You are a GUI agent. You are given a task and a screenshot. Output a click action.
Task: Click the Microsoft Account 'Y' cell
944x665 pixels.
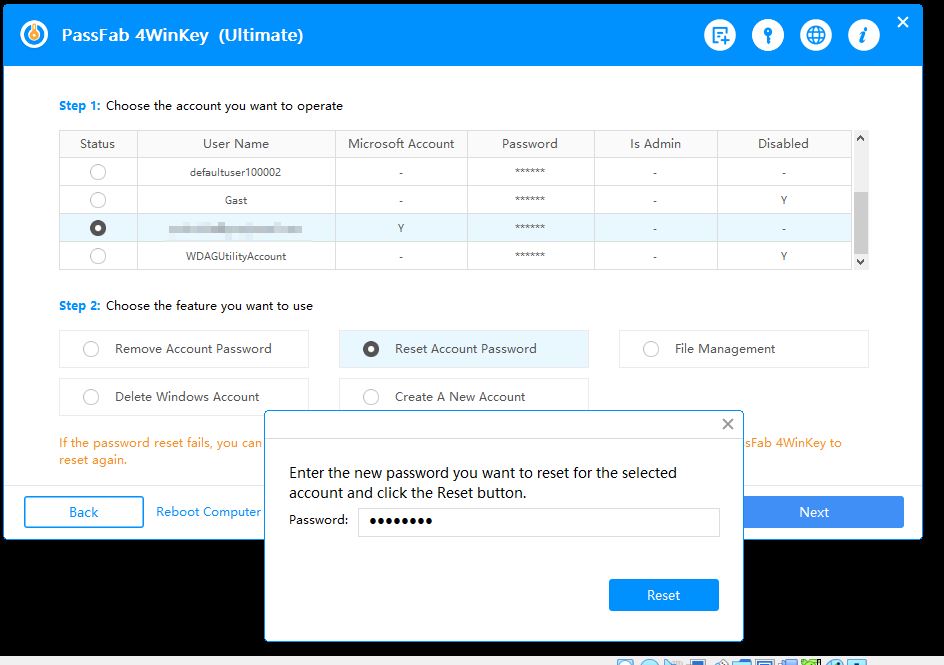(401, 228)
